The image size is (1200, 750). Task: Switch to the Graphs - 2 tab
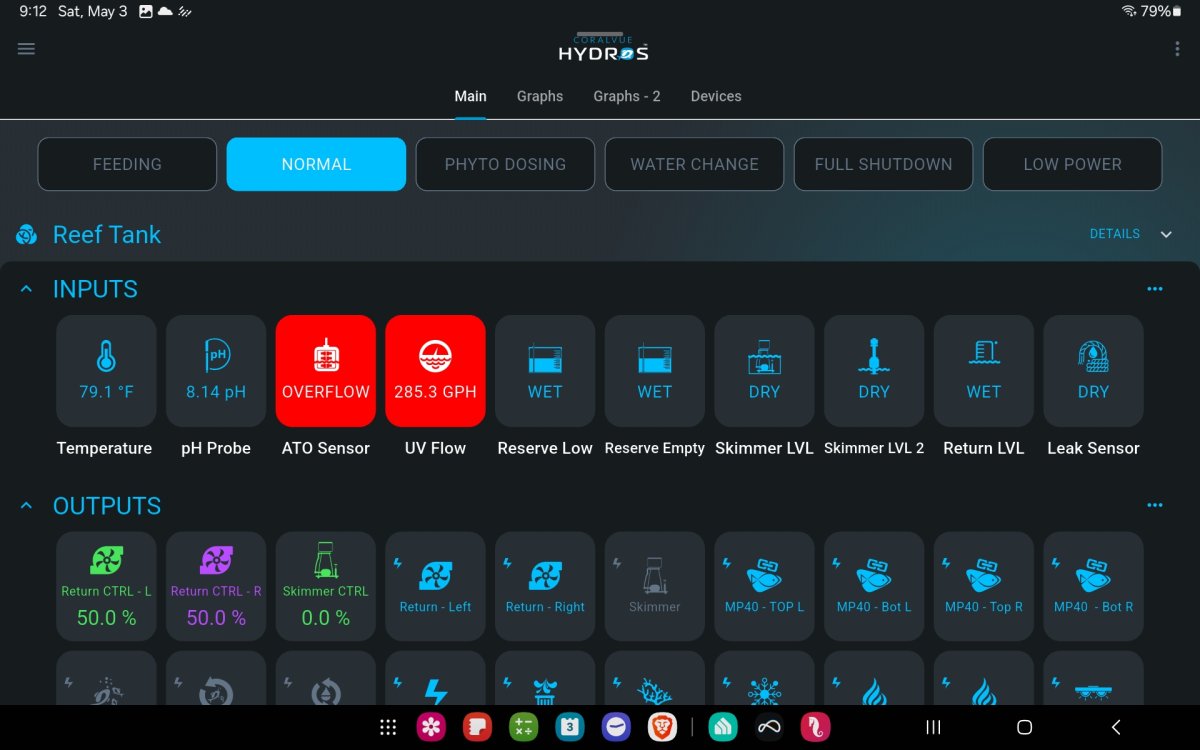[x=627, y=96]
